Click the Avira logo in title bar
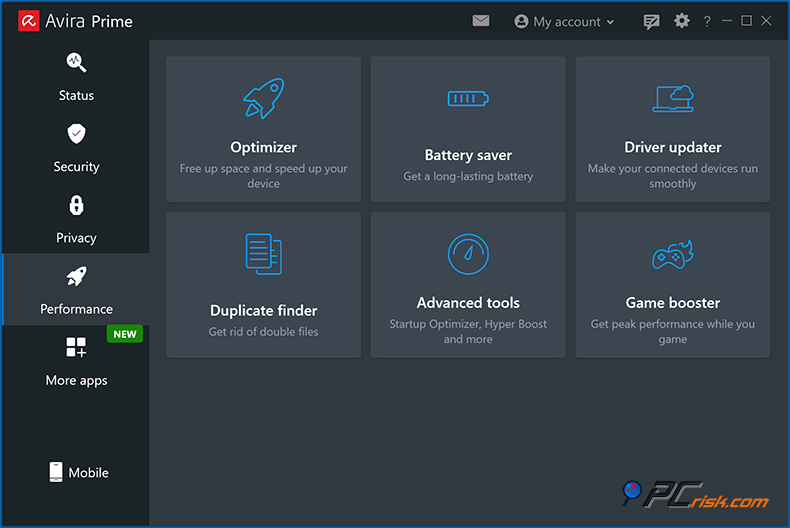 (28, 21)
